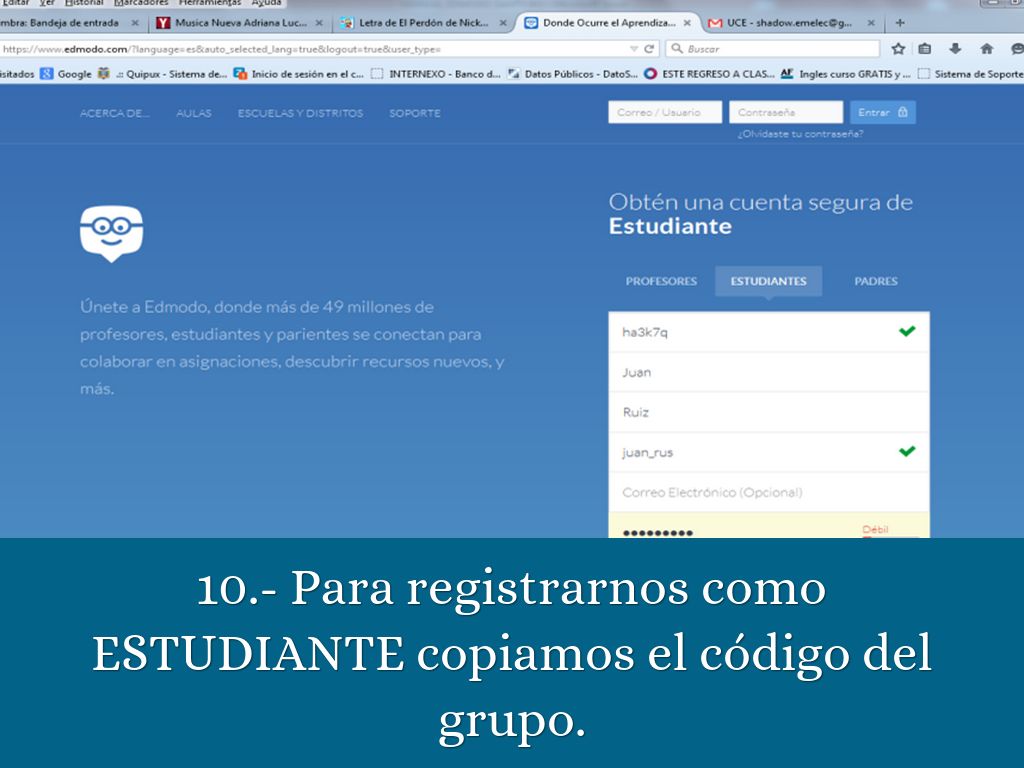Reload page with the refresh icon
1024x768 pixels.
click(650, 48)
